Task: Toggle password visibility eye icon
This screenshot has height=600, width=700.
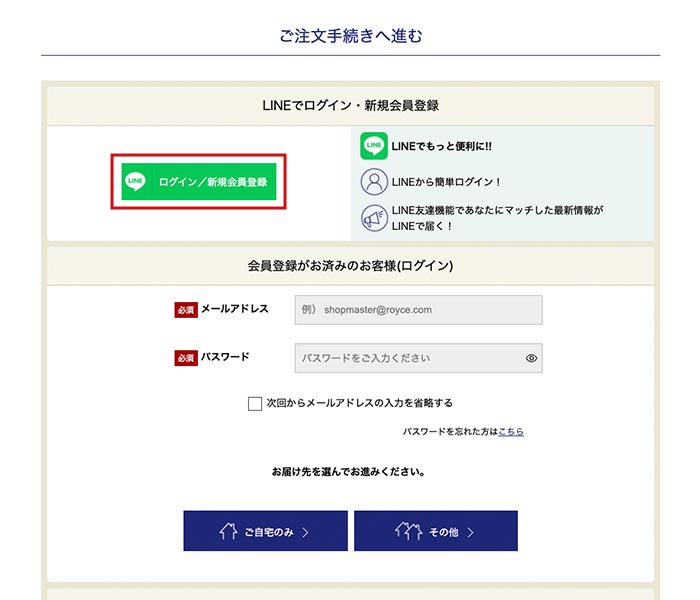Action: tap(531, 358)
